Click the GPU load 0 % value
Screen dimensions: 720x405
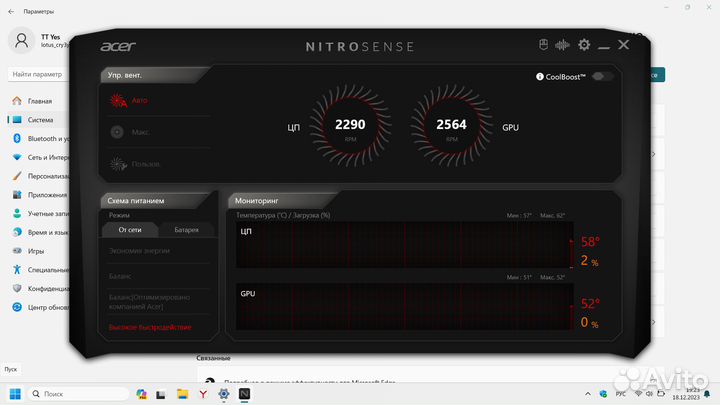[589, 322]
